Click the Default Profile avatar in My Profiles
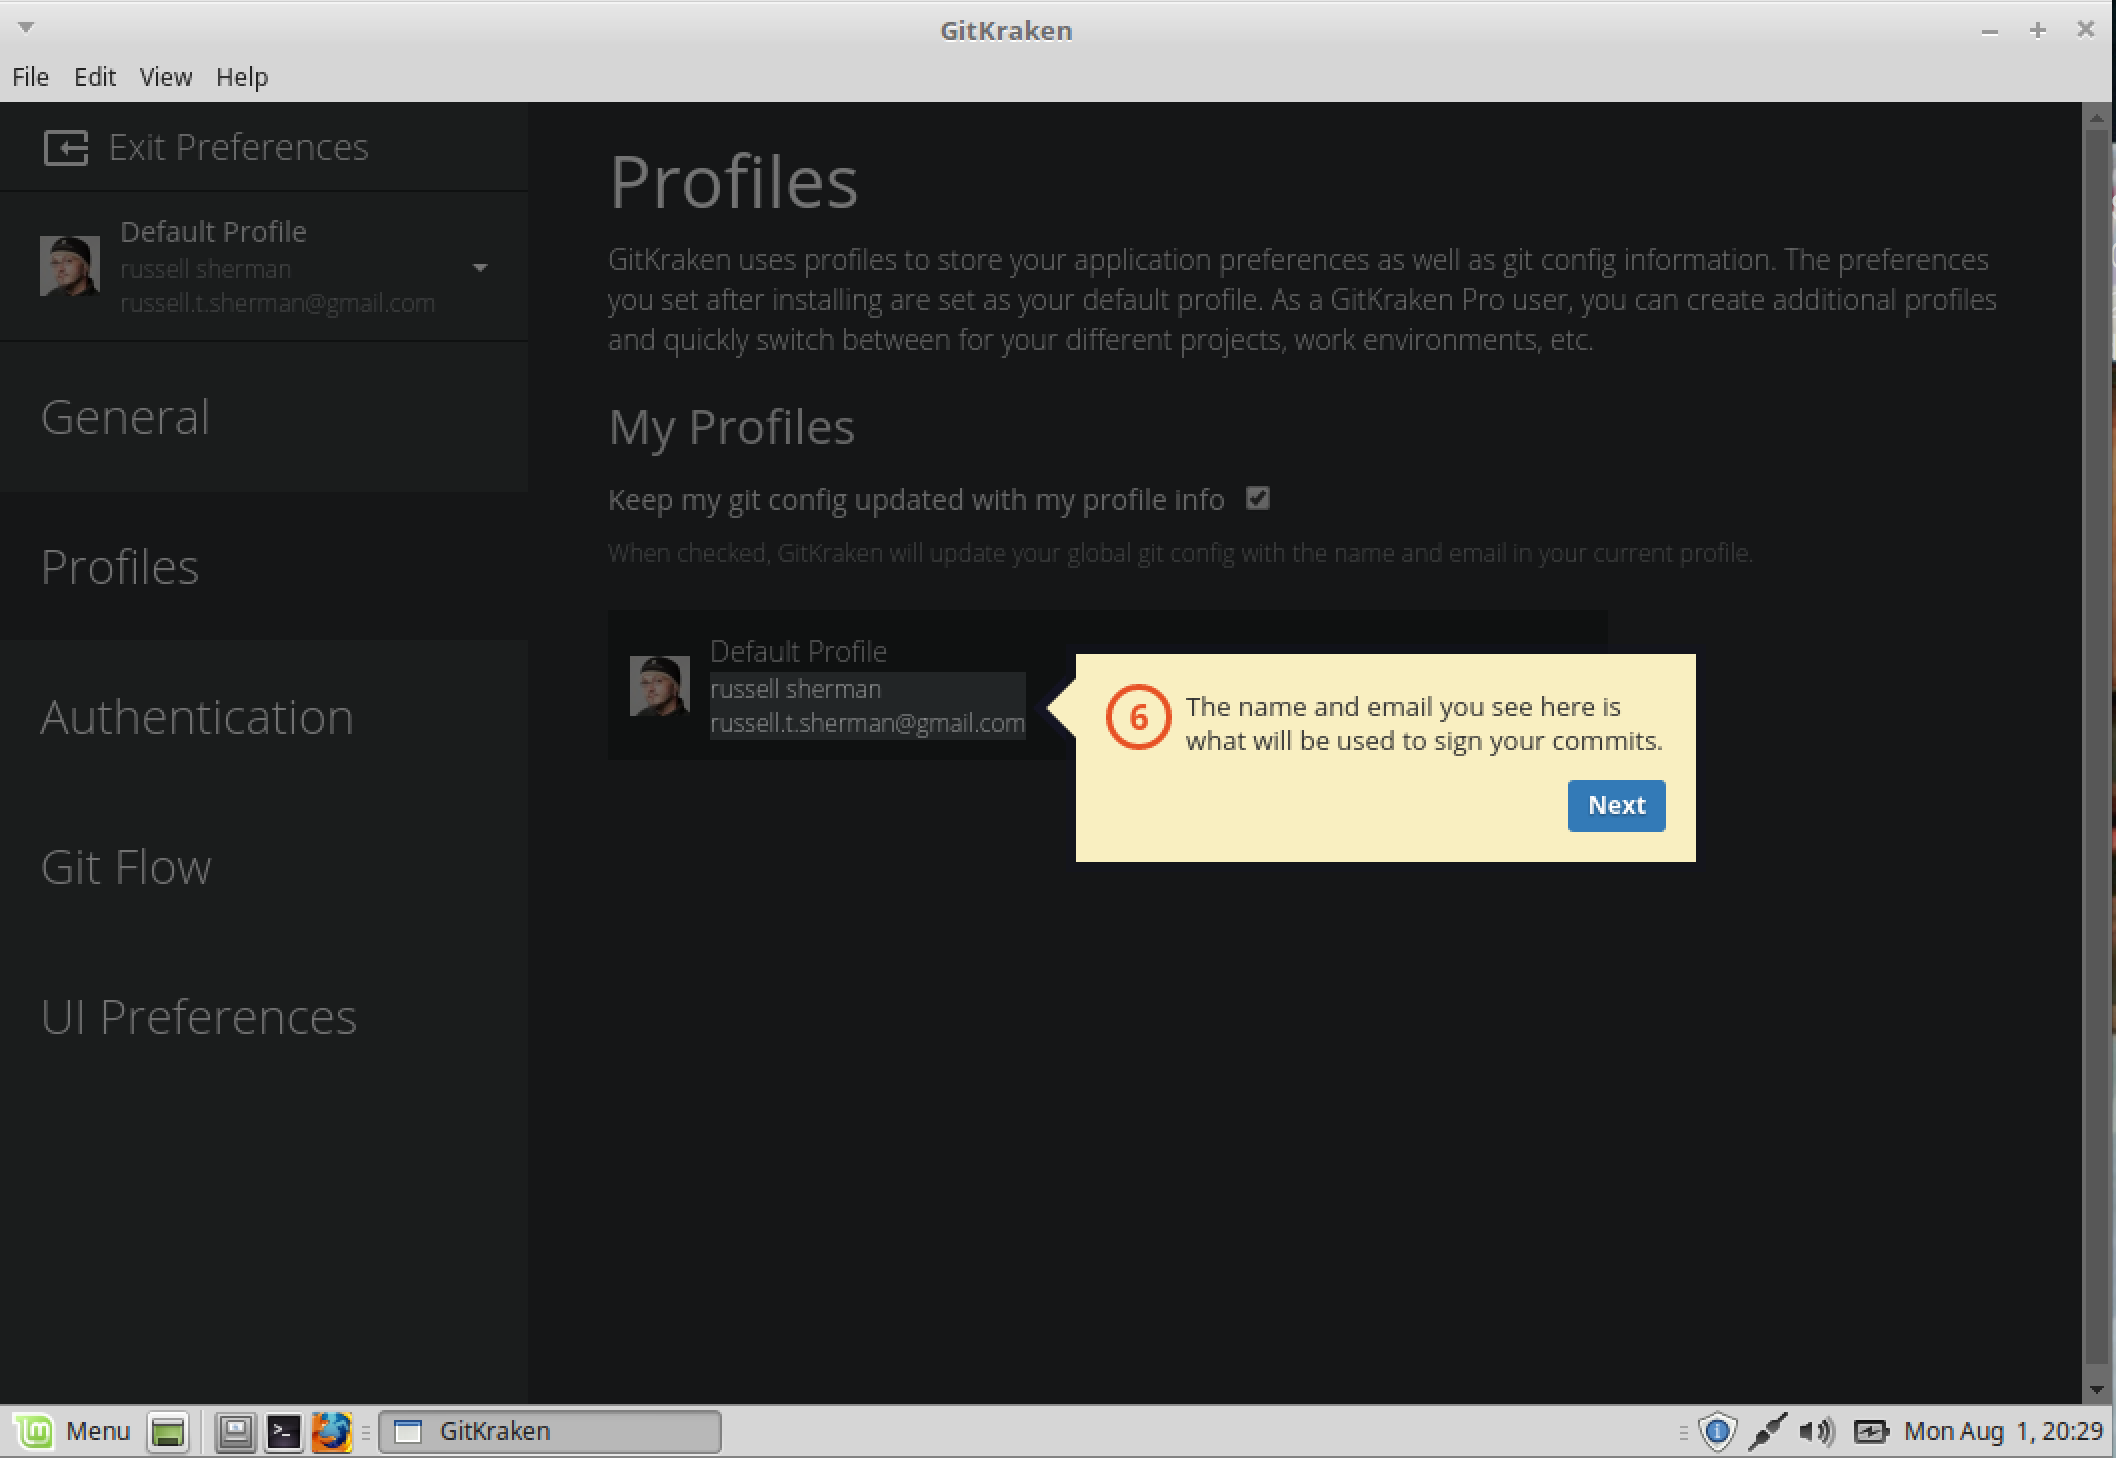2116x1458 pixels. tap(660, 686)
